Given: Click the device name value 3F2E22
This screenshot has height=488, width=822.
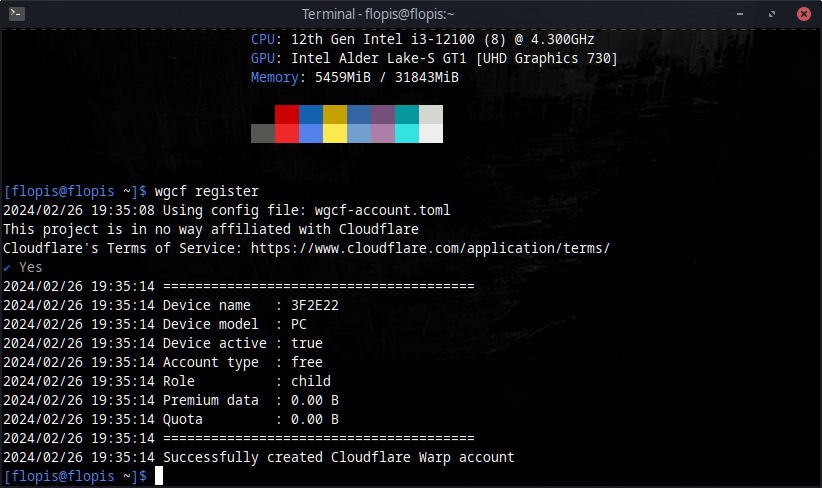Looking at the screenshot, I should coord(315,305).
